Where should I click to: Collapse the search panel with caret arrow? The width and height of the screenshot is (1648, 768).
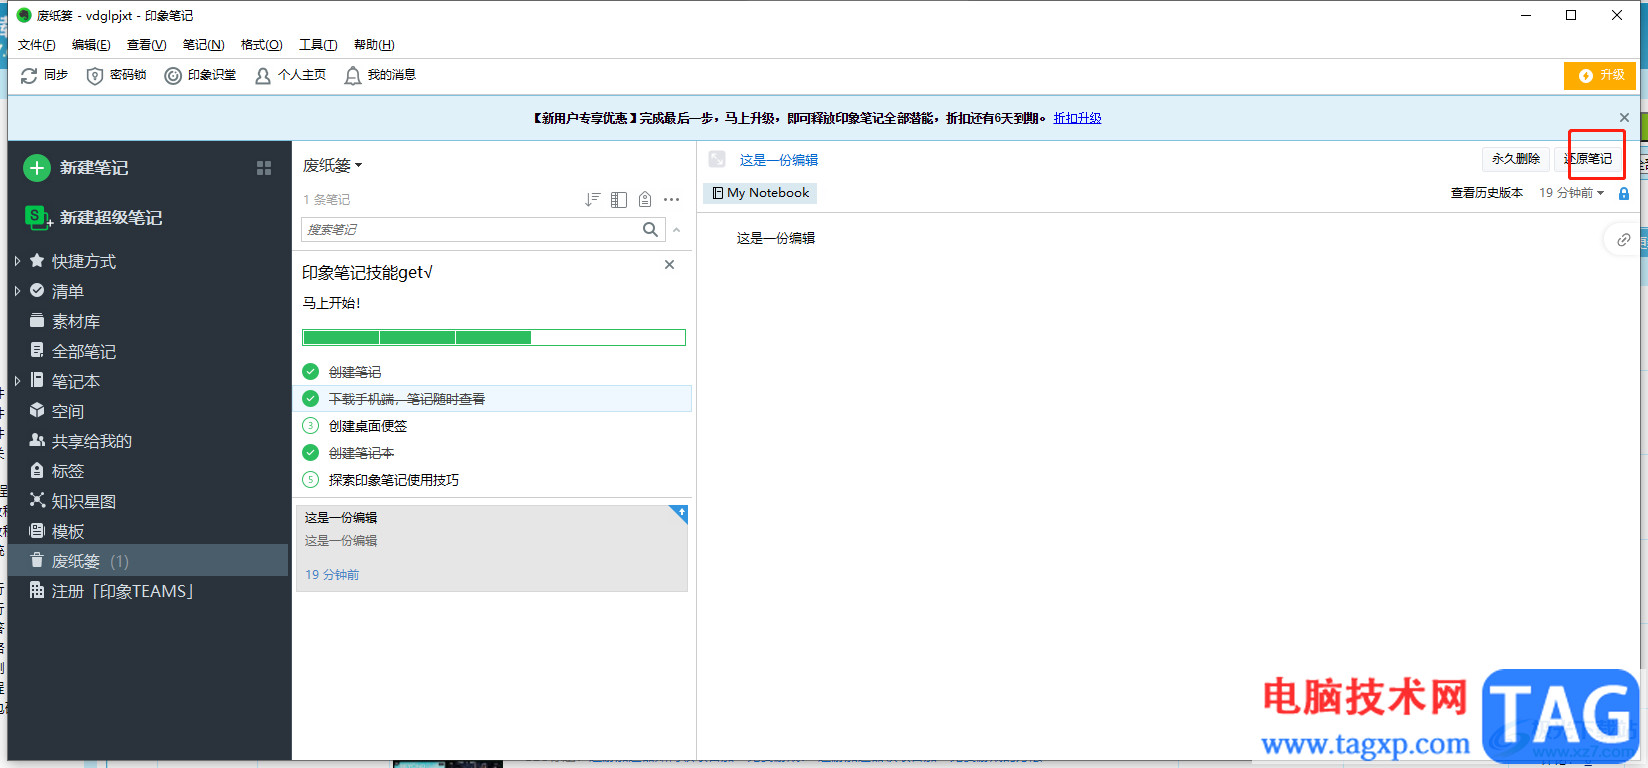tap(677, 230)
